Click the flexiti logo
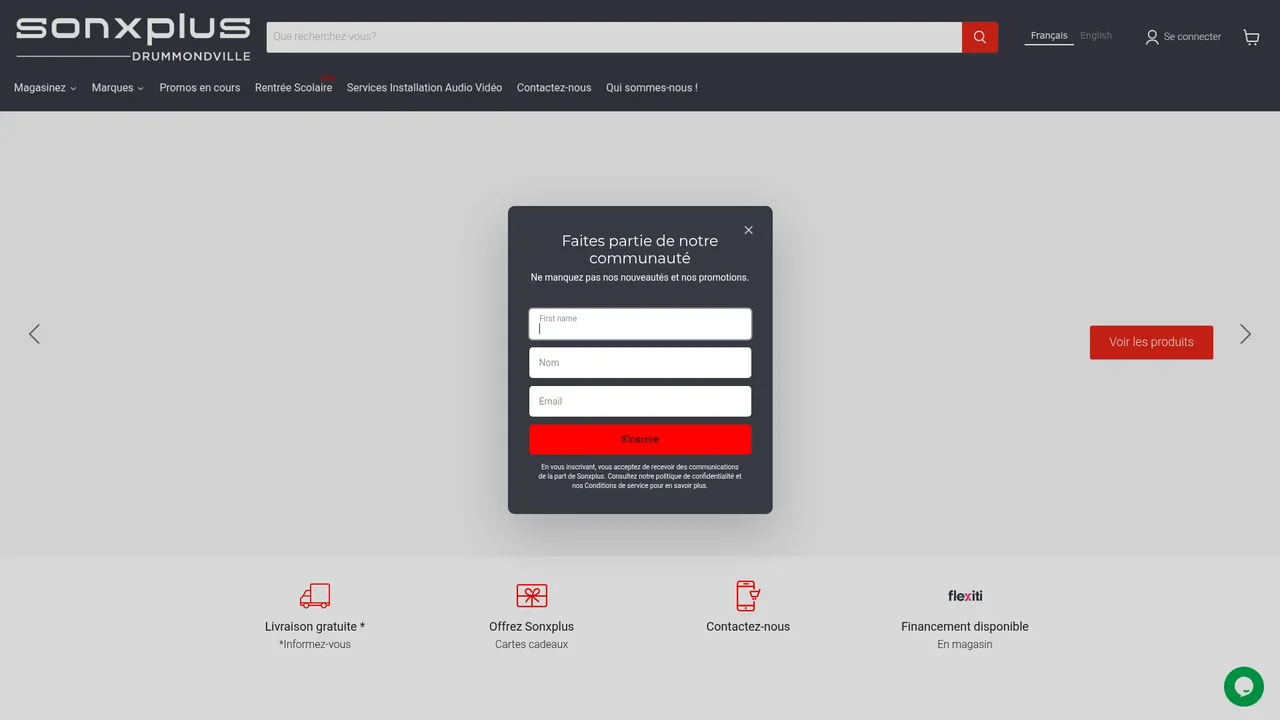 965,595
